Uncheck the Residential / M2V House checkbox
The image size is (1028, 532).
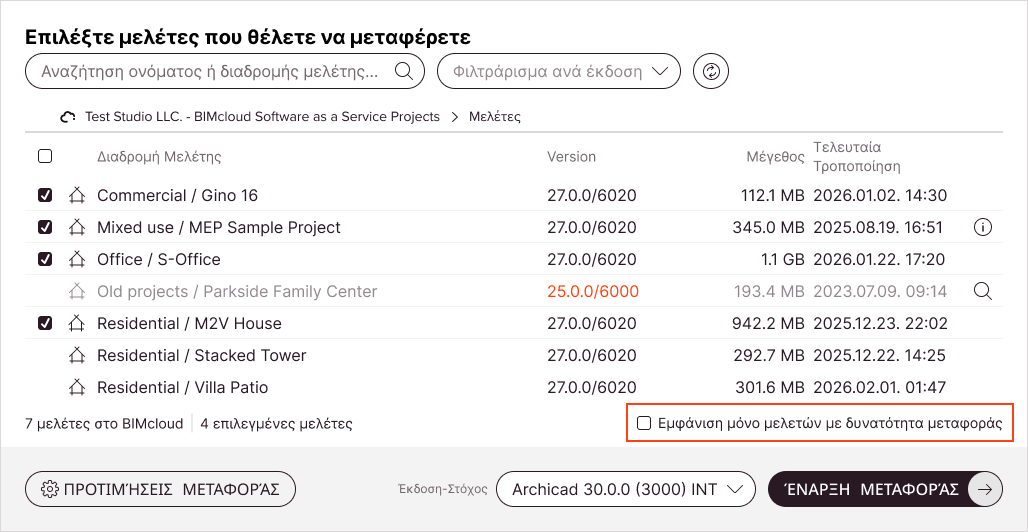45,323
